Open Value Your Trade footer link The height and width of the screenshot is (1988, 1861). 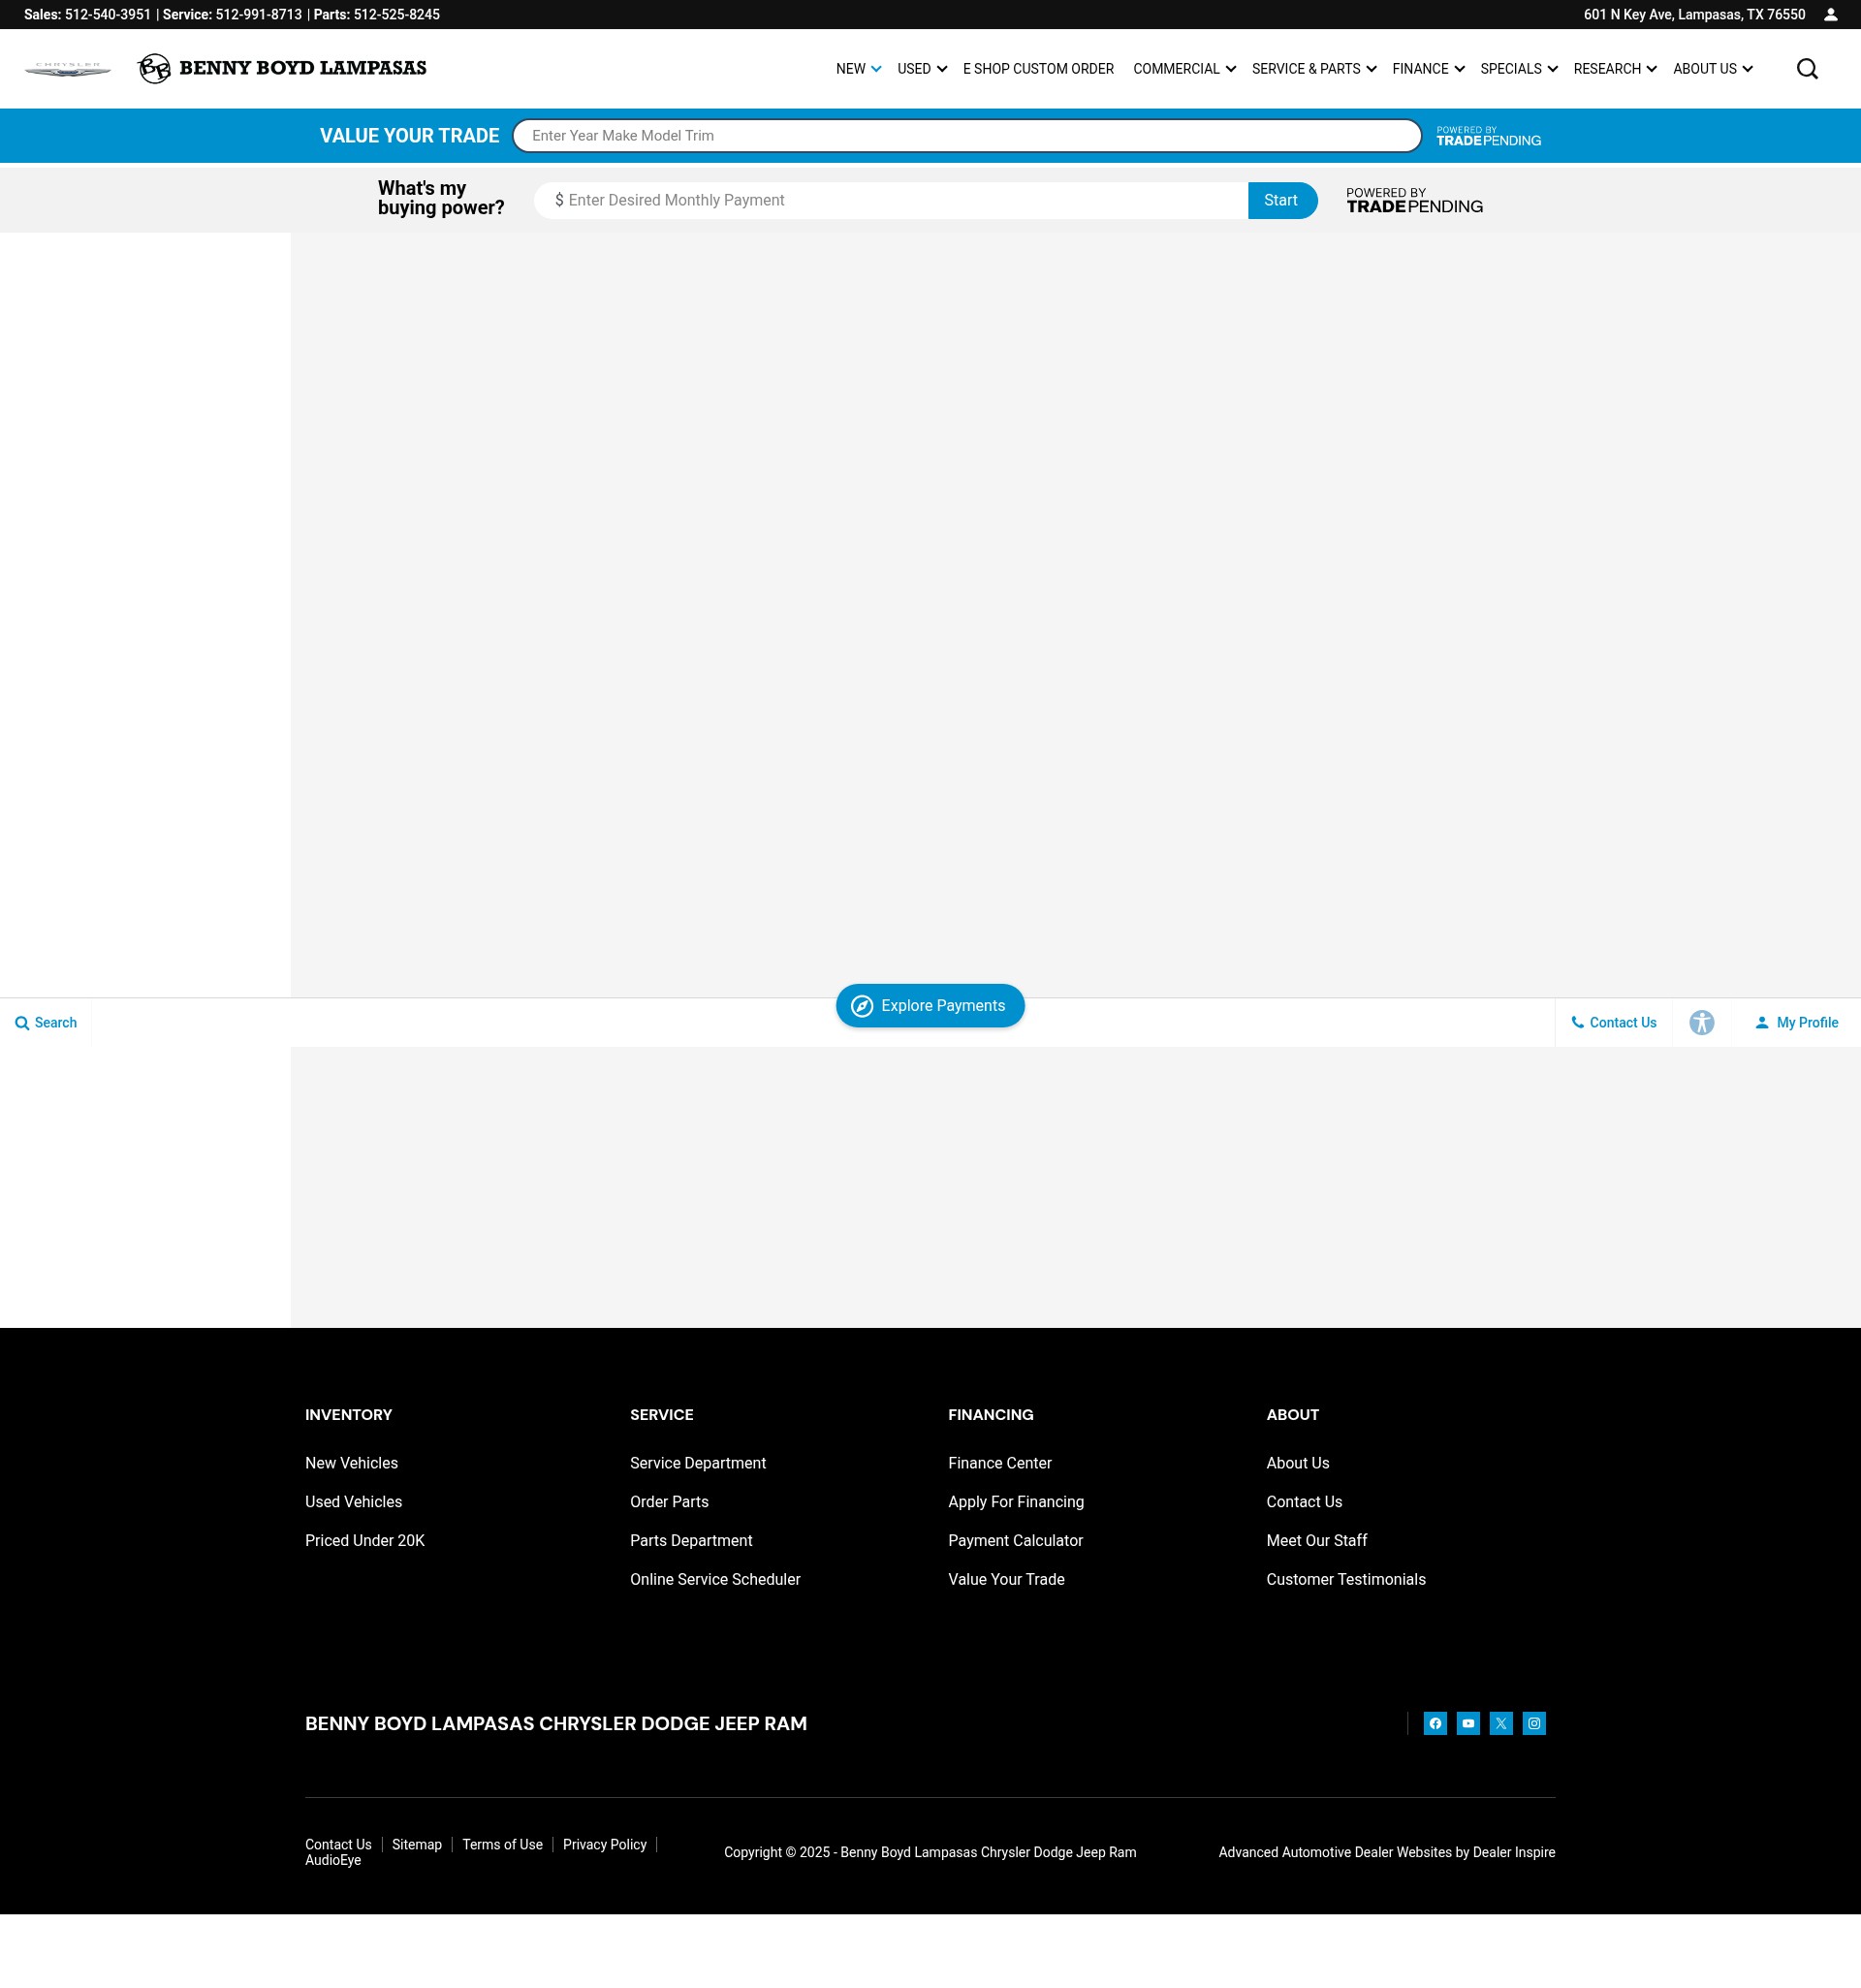(x=1006, y=1580)
